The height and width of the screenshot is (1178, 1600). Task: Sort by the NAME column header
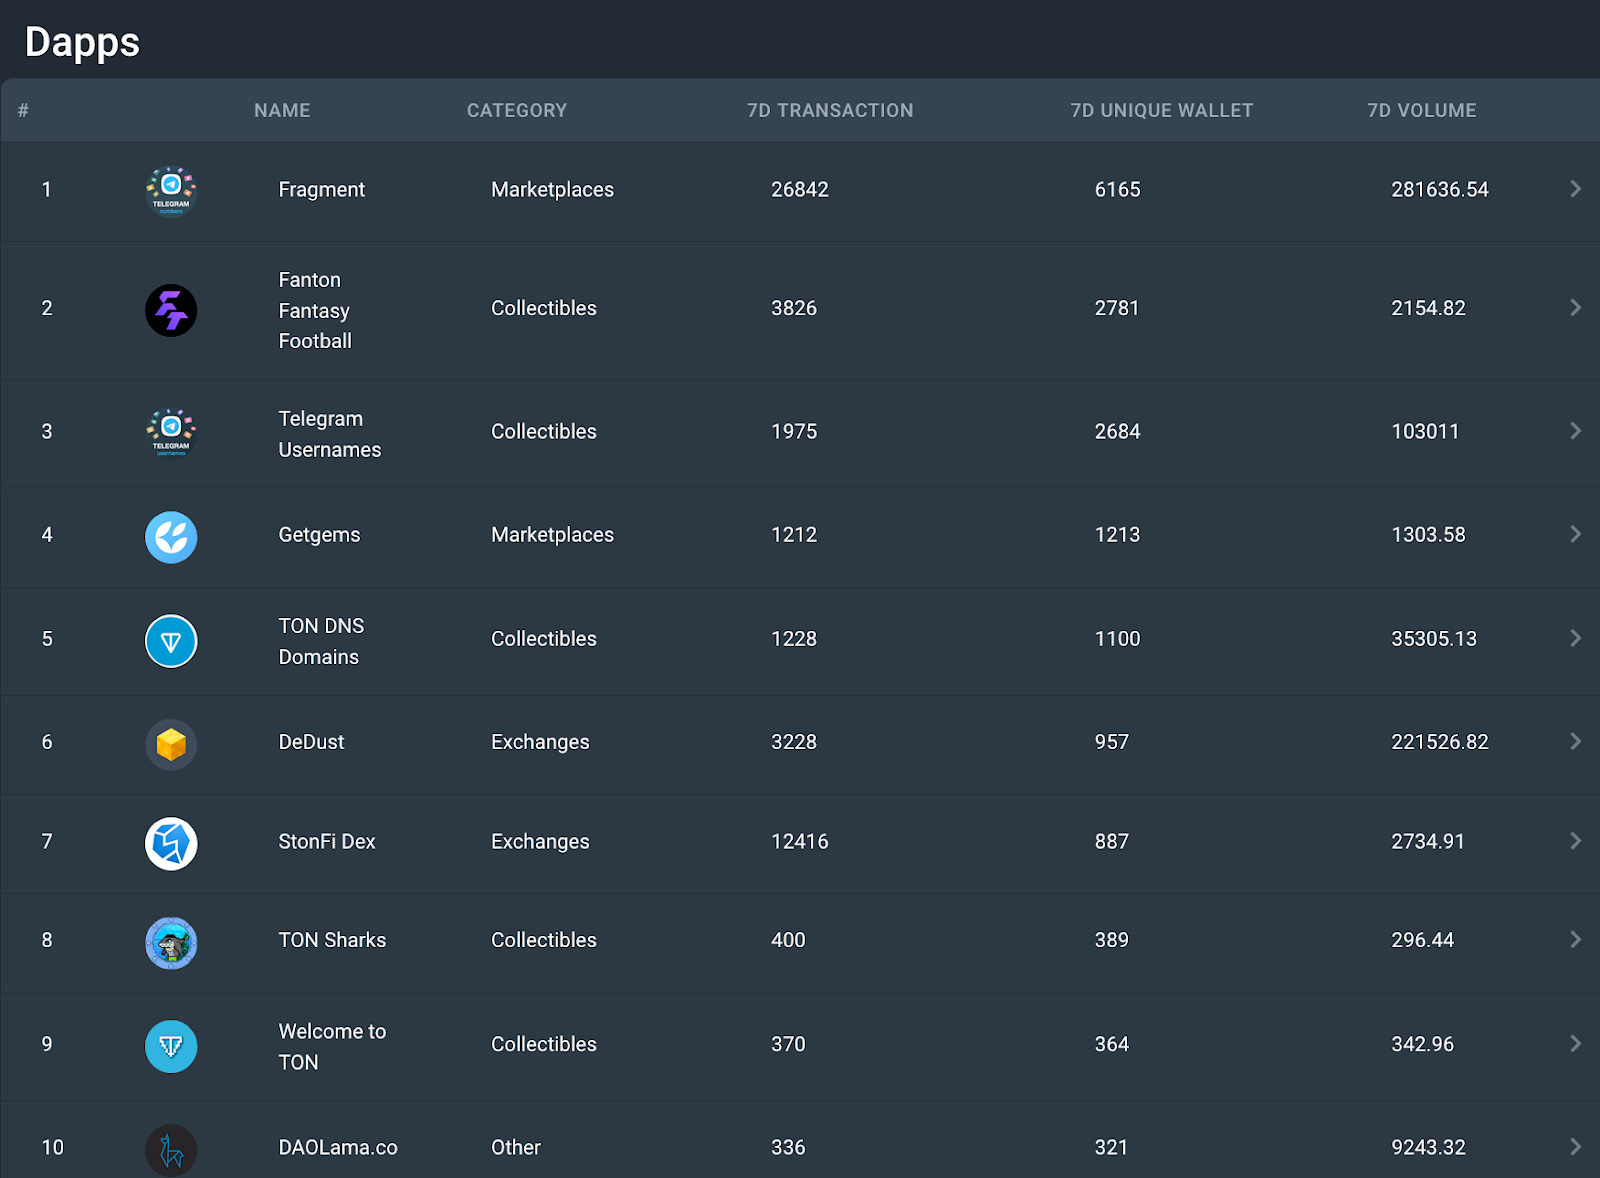282,110
